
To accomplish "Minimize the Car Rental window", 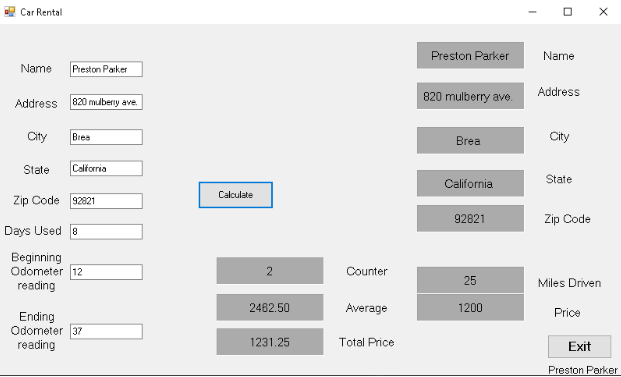I will coord(533,12).
